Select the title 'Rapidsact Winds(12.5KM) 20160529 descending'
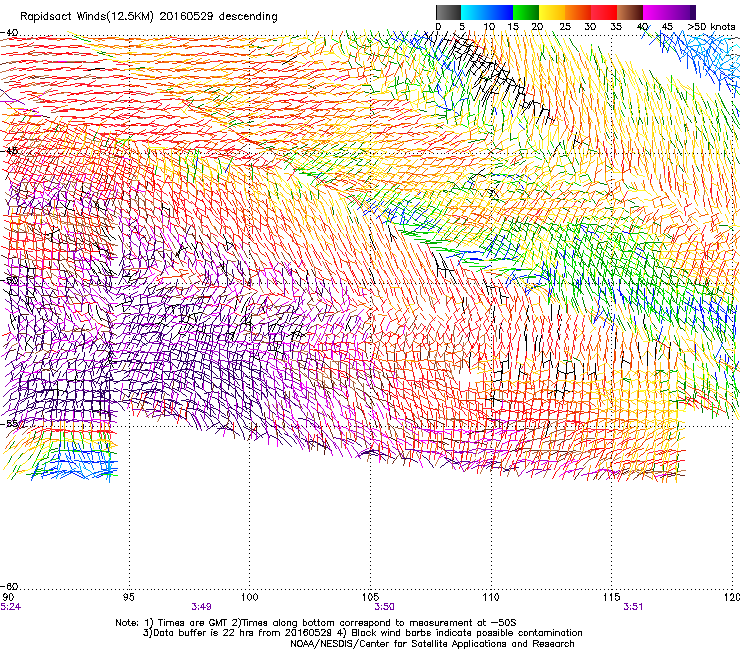 click(149, 17)
